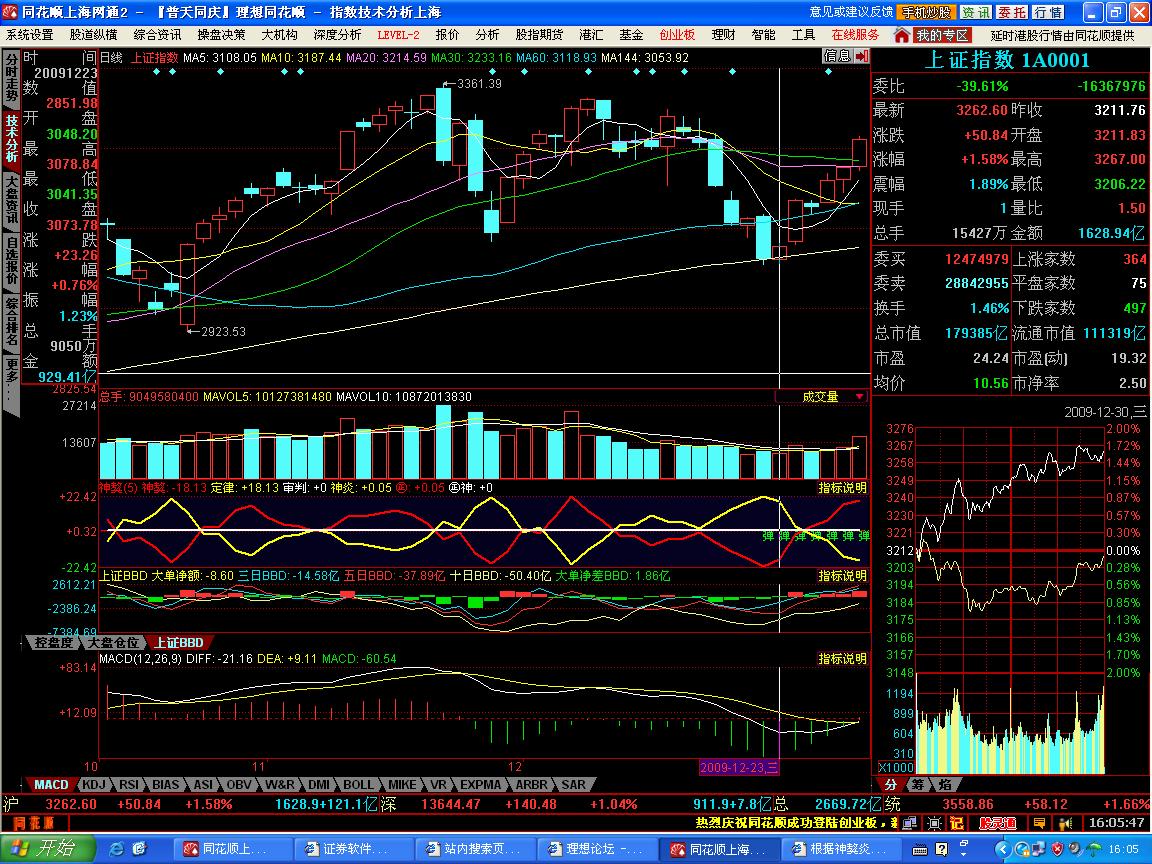The height and width of the screenshot is (864, 1152).
Task: Click the help question mark icon in taskbar
Action: click(x=941, y=850)
